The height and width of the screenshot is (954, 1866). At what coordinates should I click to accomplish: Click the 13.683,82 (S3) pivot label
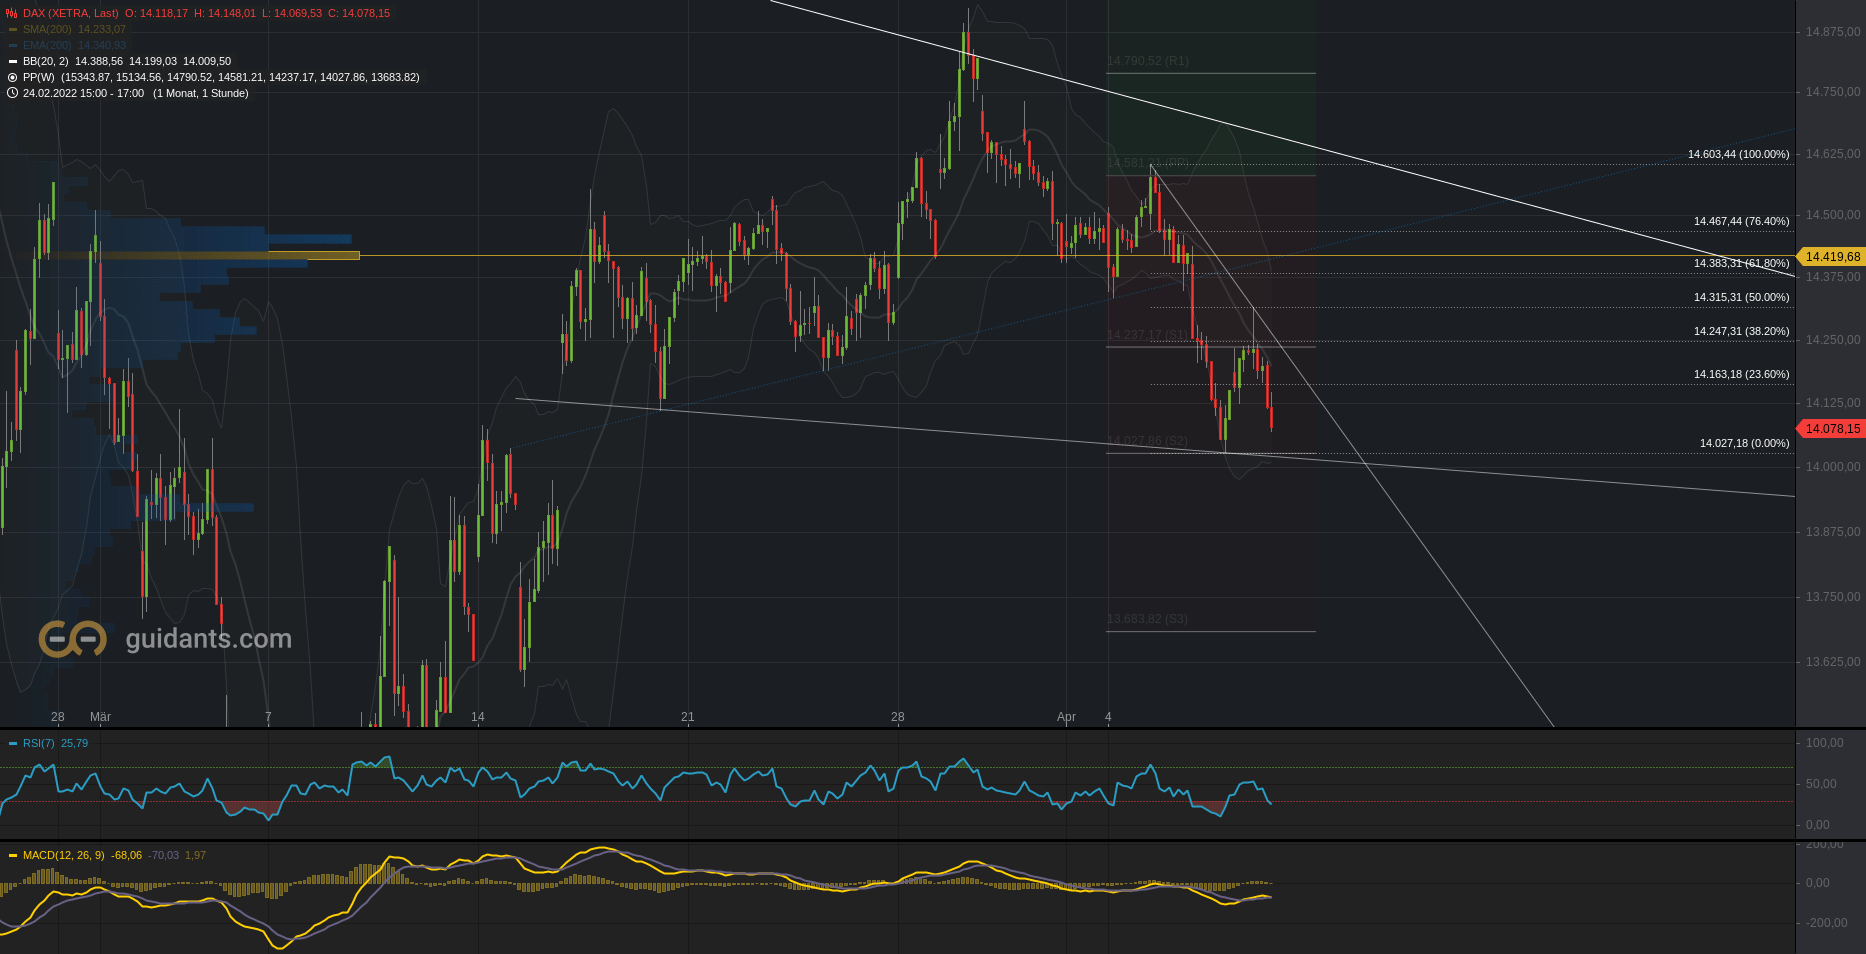point(1147,619)
